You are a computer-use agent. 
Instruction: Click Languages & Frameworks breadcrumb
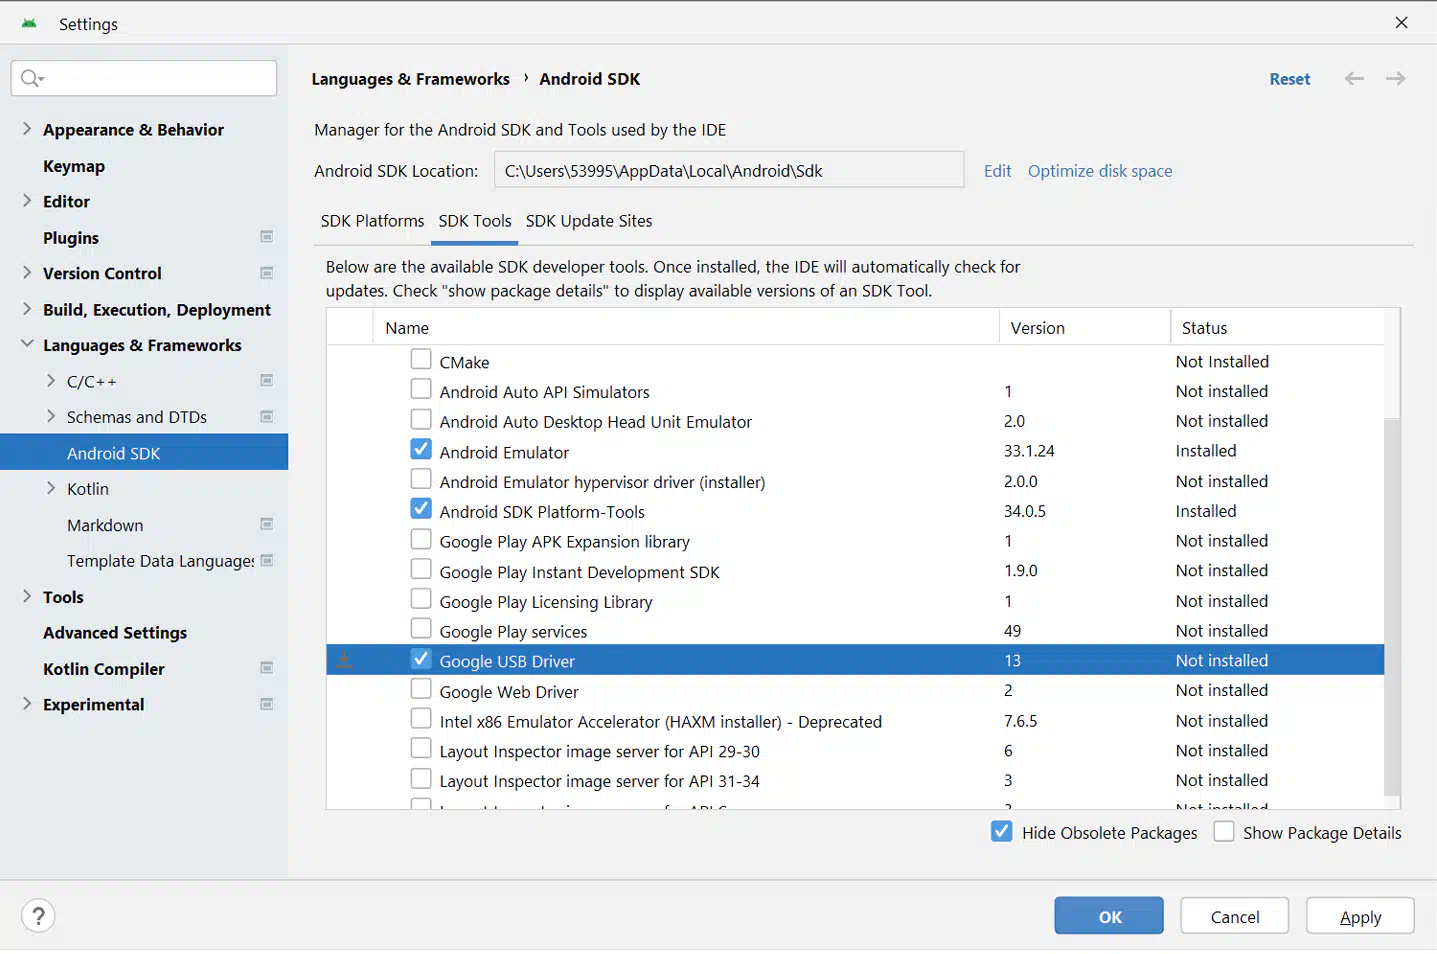coord(411,79)
